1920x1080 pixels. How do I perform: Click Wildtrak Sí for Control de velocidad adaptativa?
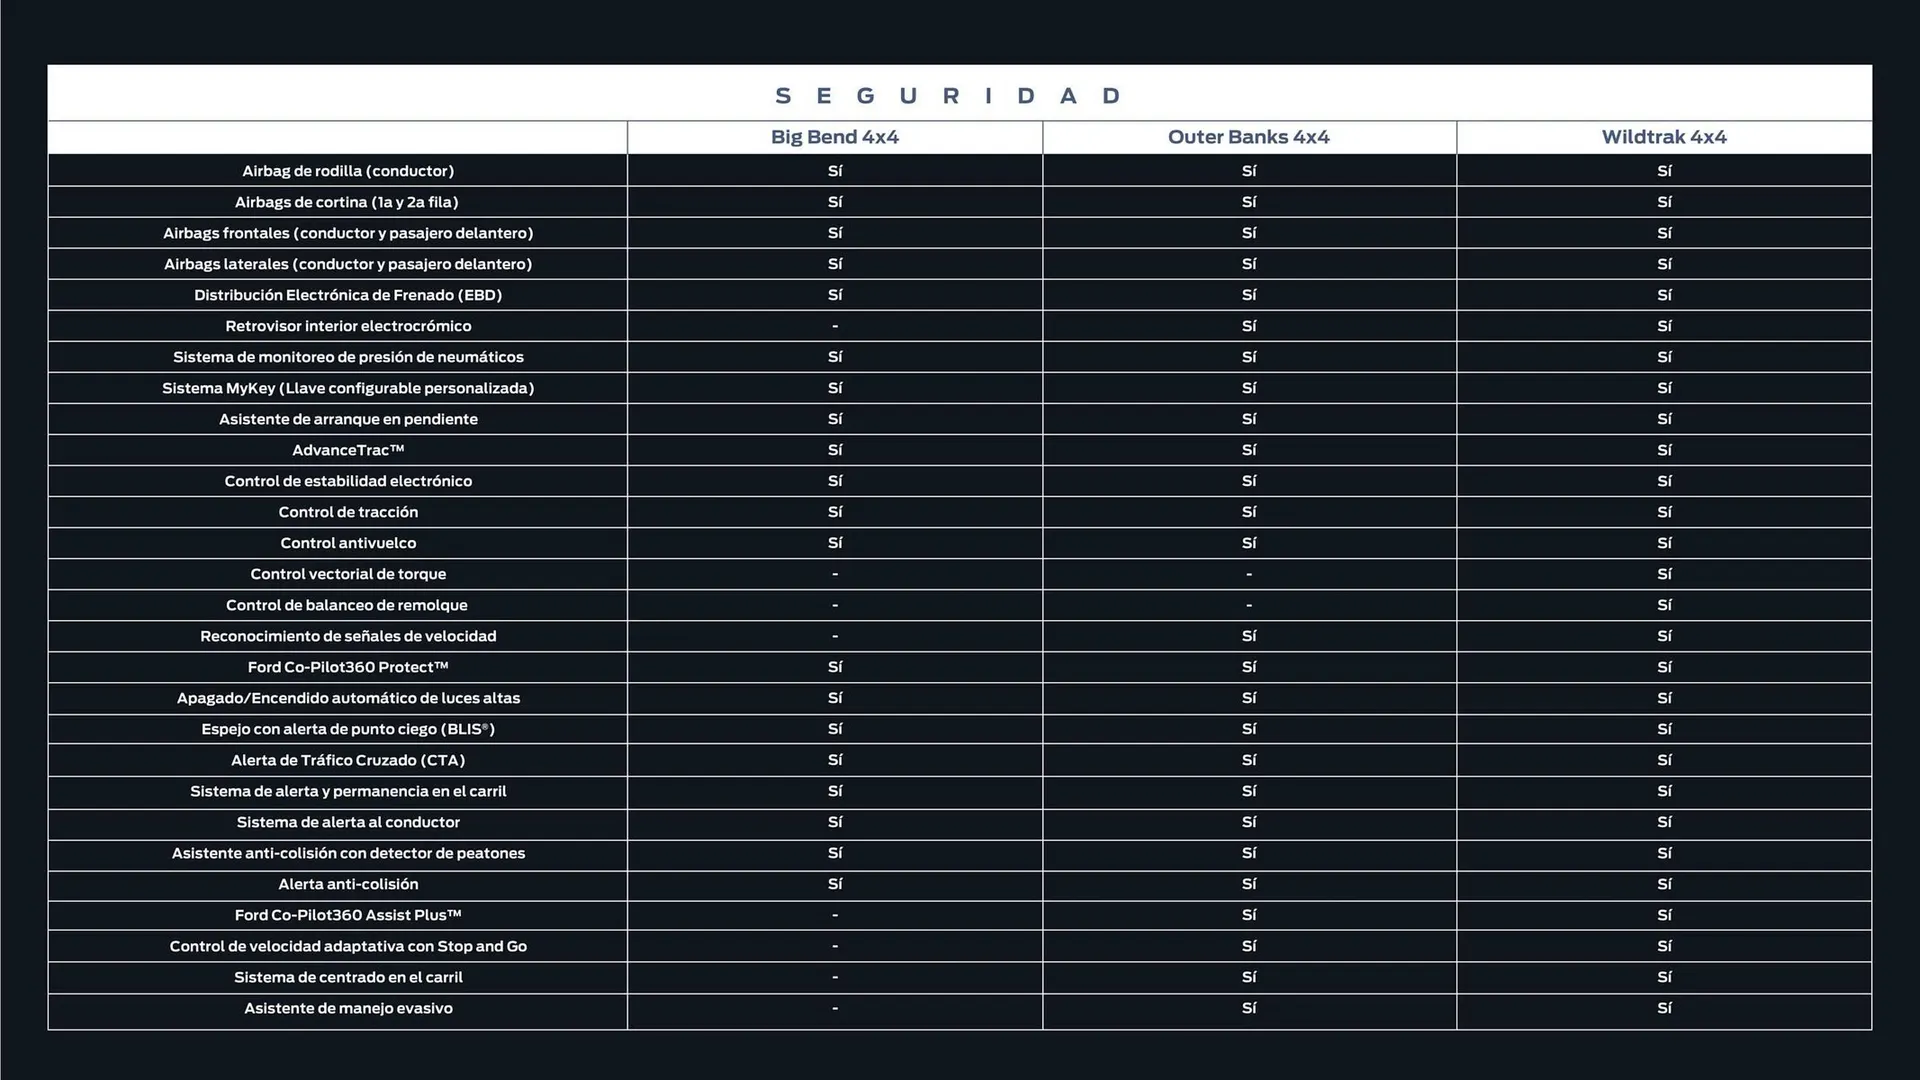coord(1664,946)
